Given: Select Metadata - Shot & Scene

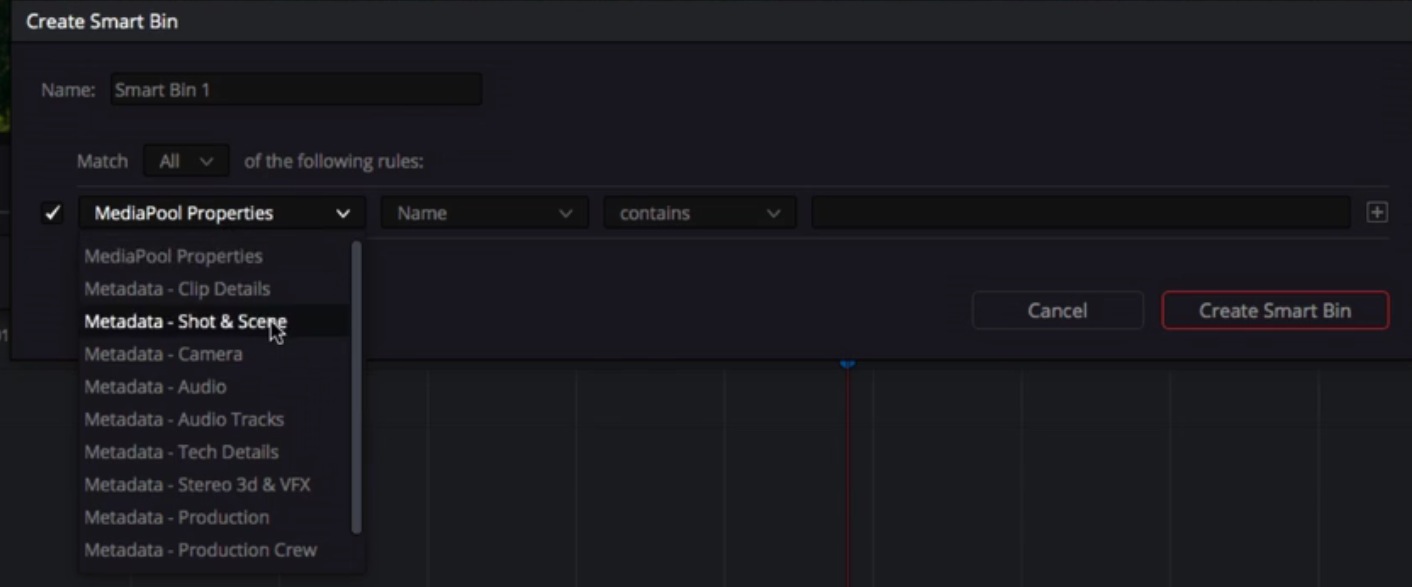Looking at the screenshot, I should coord(185,322).
